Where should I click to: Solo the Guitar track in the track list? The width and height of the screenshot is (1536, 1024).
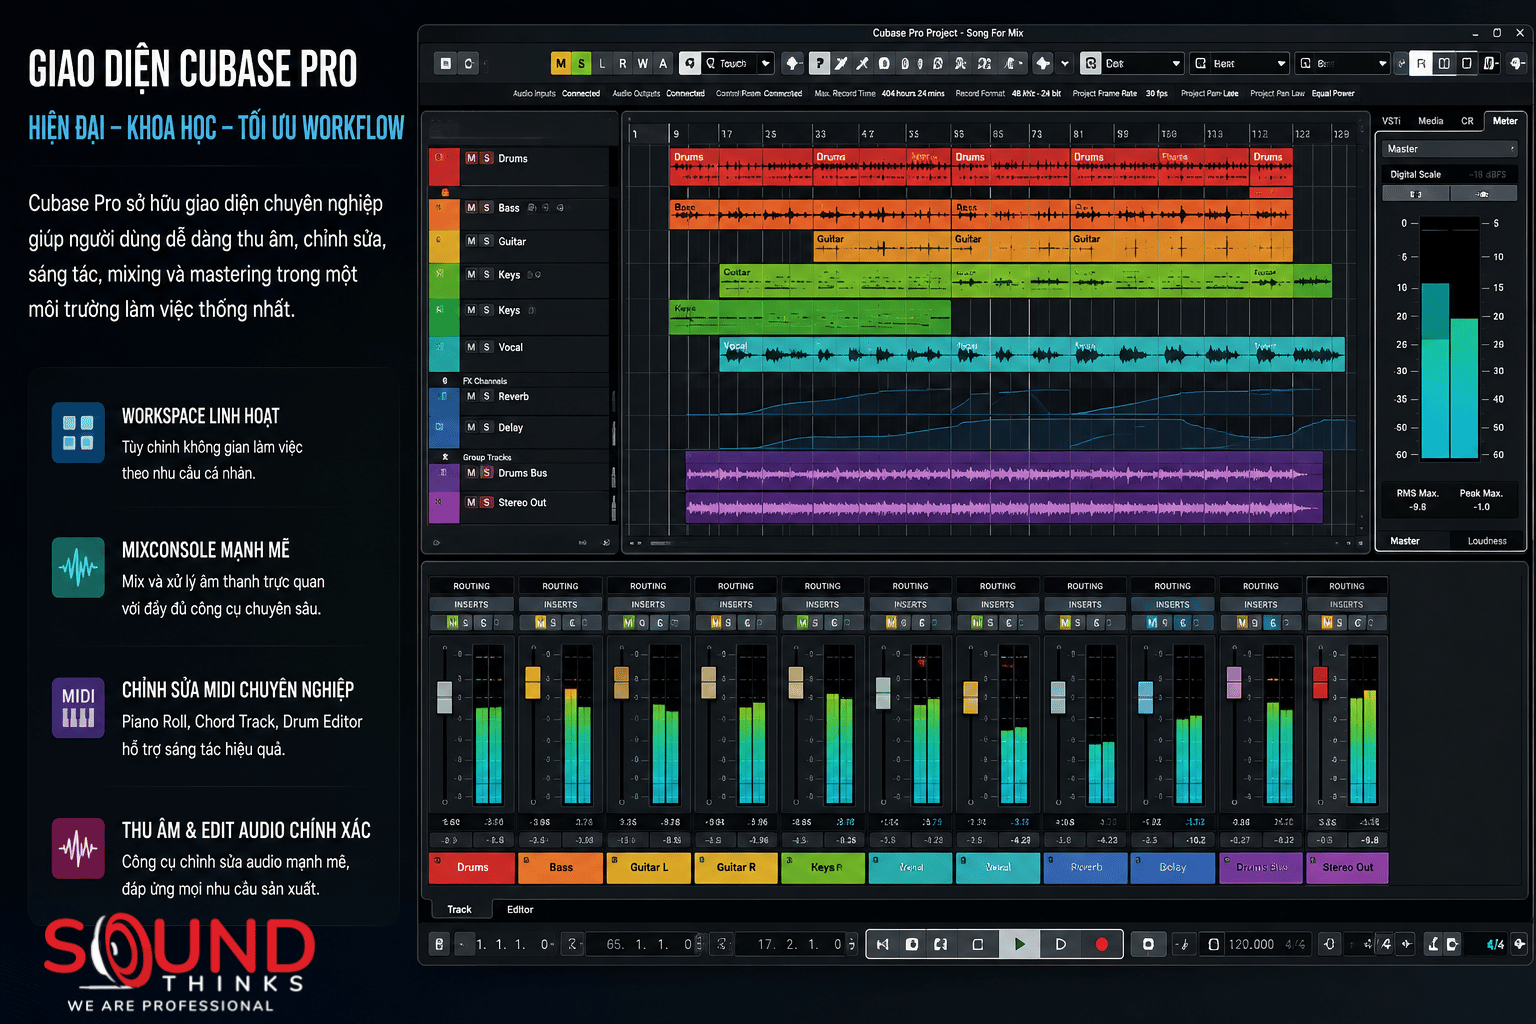(x=487, y=241)
